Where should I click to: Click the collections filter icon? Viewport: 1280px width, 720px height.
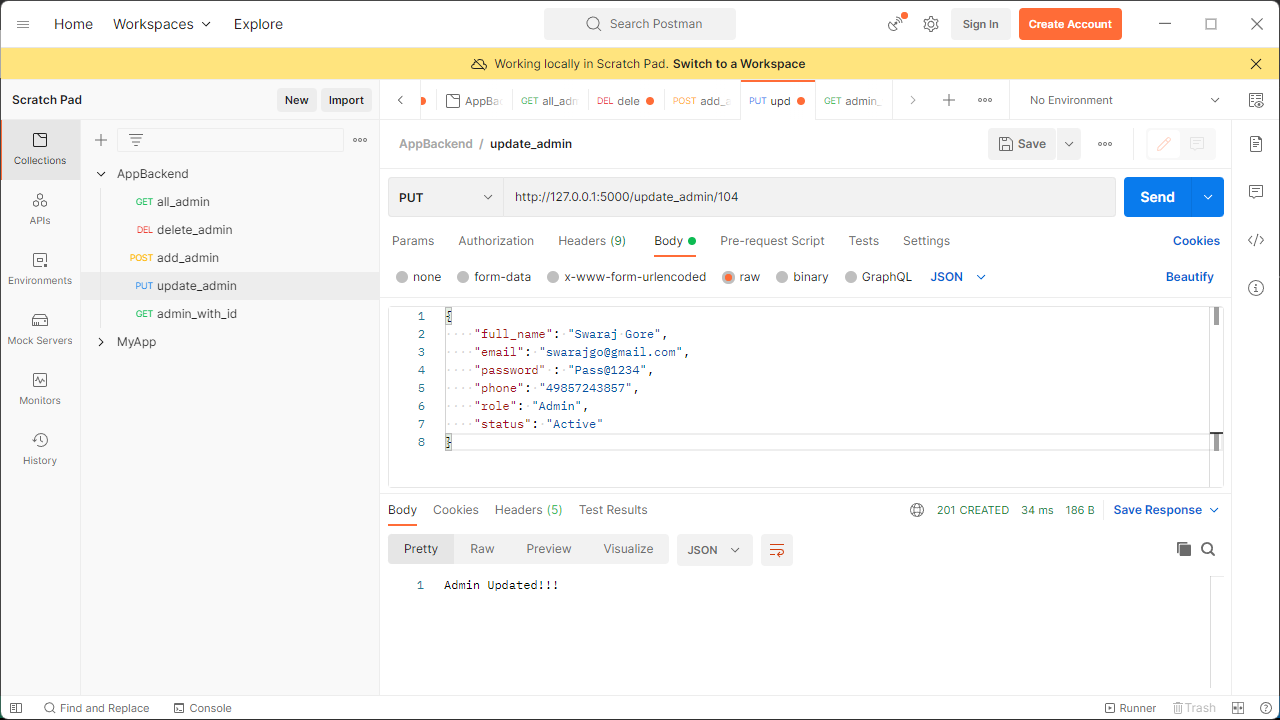[x=136, y=140]
